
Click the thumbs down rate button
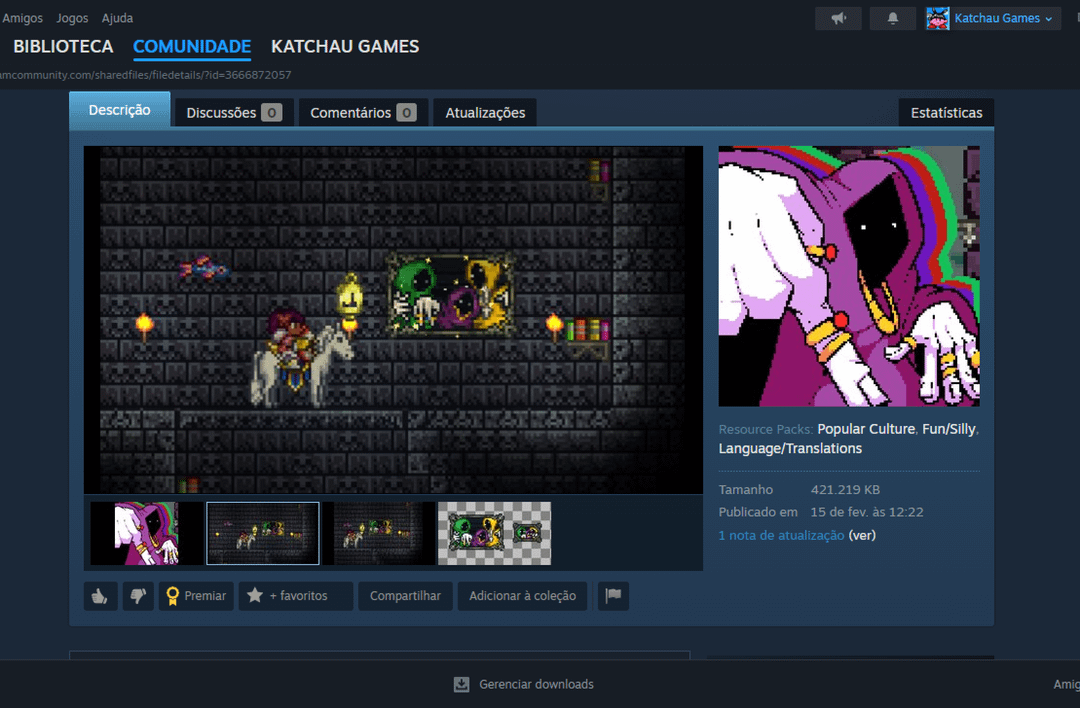(138, 596)
